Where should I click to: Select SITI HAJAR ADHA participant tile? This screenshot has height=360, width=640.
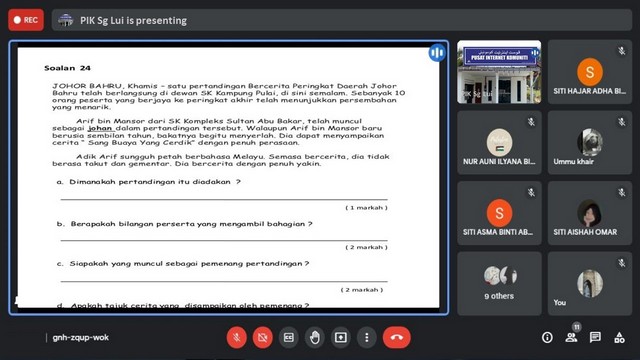590,72
